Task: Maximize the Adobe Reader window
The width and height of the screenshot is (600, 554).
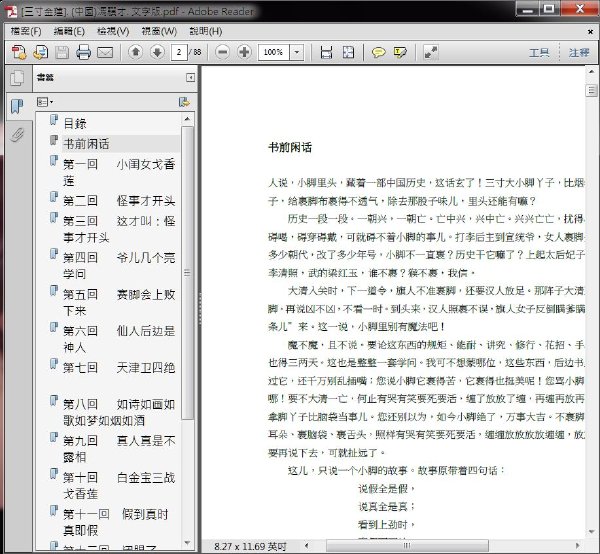Action: pyautogui.click(x=549, y=9)
